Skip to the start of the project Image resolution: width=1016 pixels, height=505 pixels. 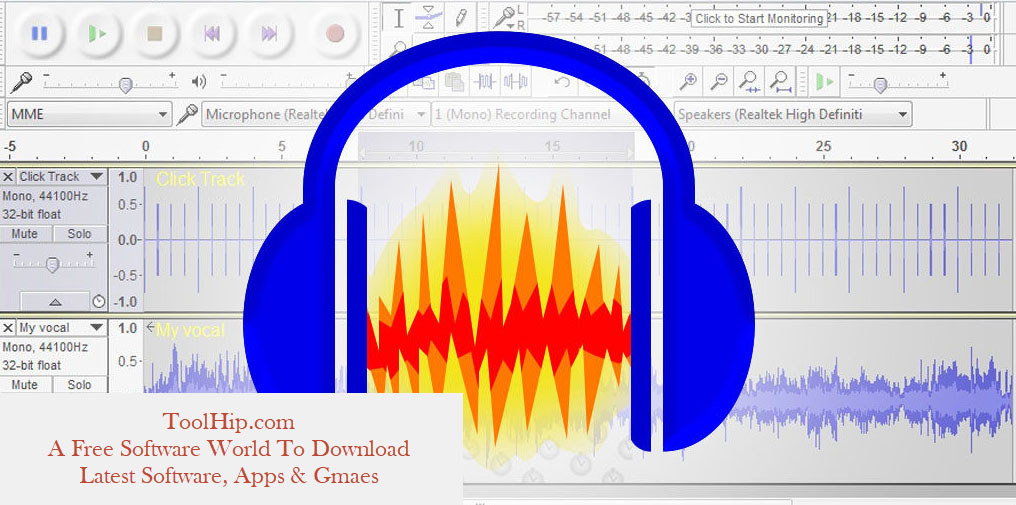click(211, 34)
